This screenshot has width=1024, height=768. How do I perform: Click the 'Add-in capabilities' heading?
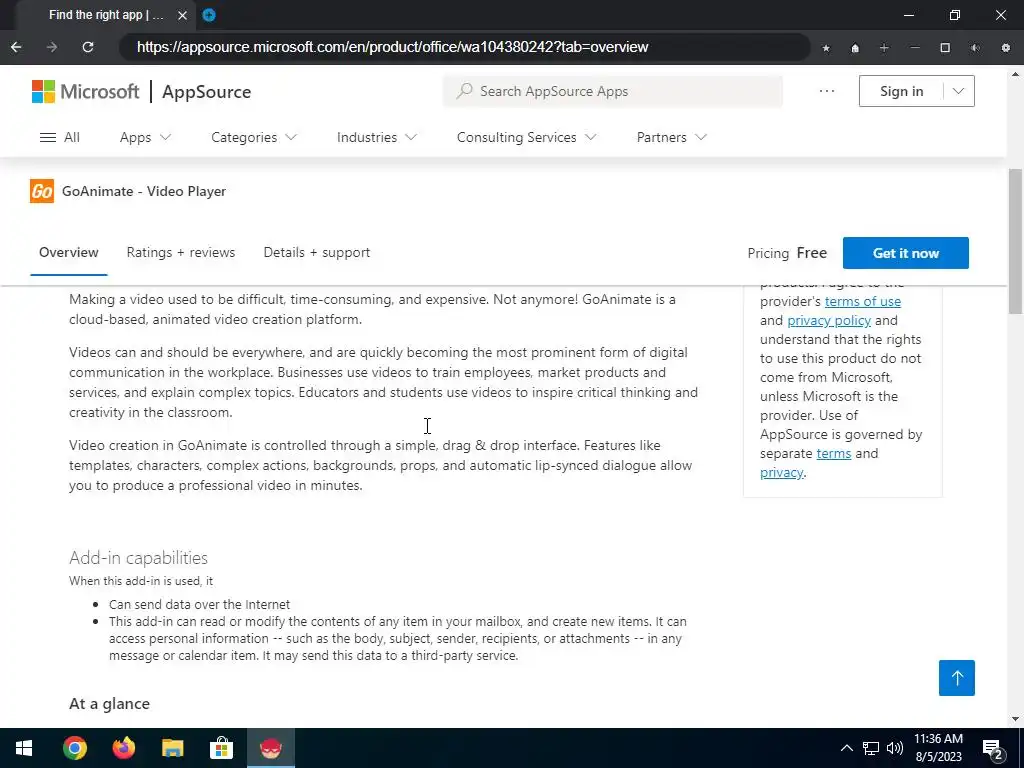[138, 558]
